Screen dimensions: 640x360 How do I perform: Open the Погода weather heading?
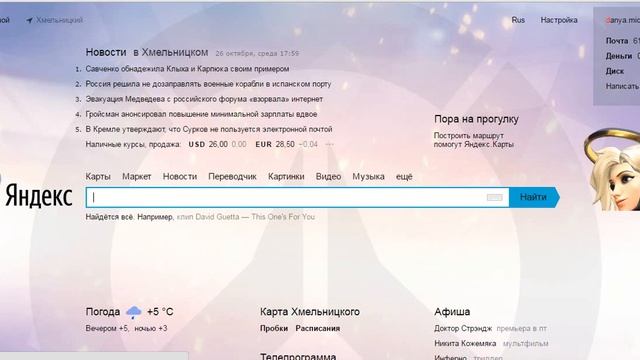click(x=103, y=312)
